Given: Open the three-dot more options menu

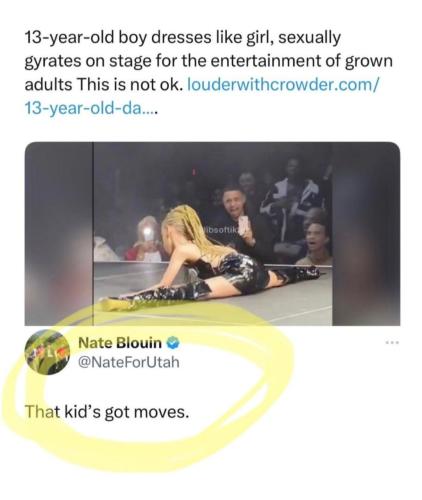Looking at the screenshot, I should [393, 342].
